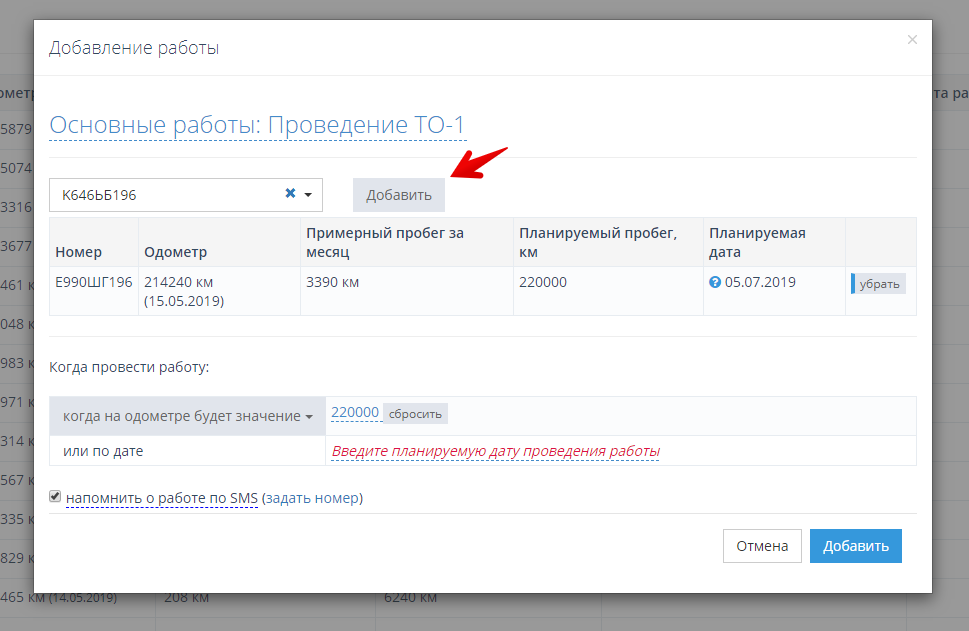The height and width of the screenshot is (631, 969).
Task: Clear the selected vehicle К646ЬБ196
Action: 288,194
